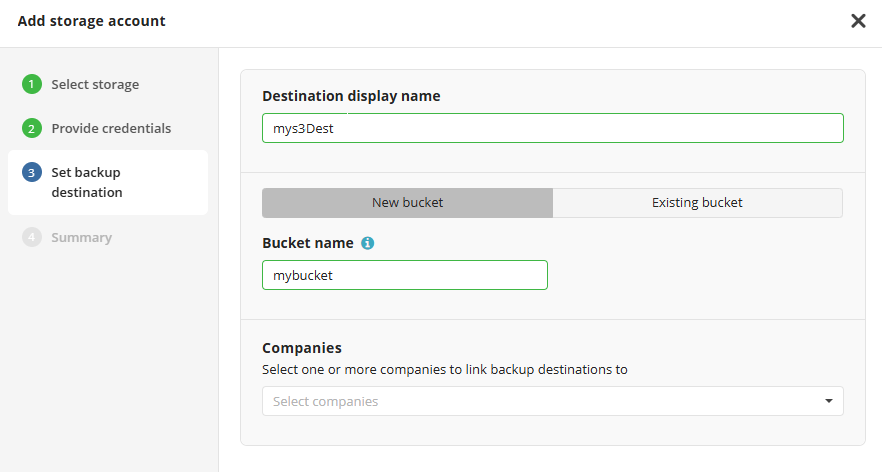Click the Destination display name label
882x472 pixels.
point(351,96)
